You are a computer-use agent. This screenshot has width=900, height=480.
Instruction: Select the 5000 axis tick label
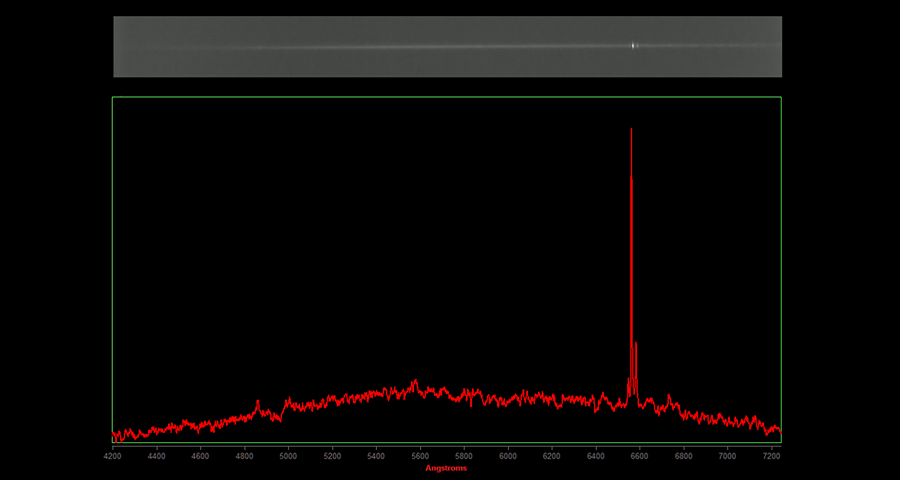(288, 456)
